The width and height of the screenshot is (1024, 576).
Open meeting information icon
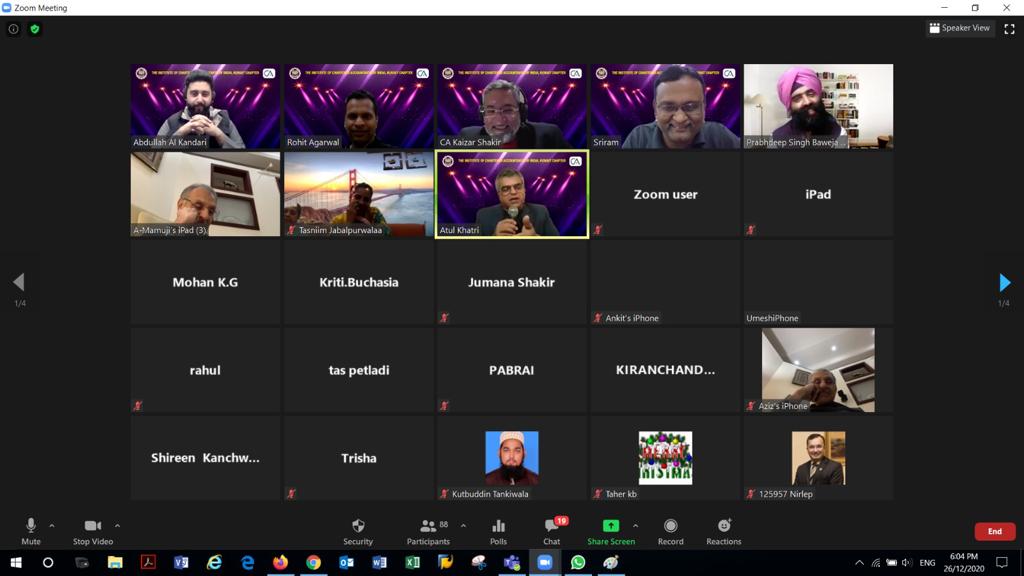point(13,29)
